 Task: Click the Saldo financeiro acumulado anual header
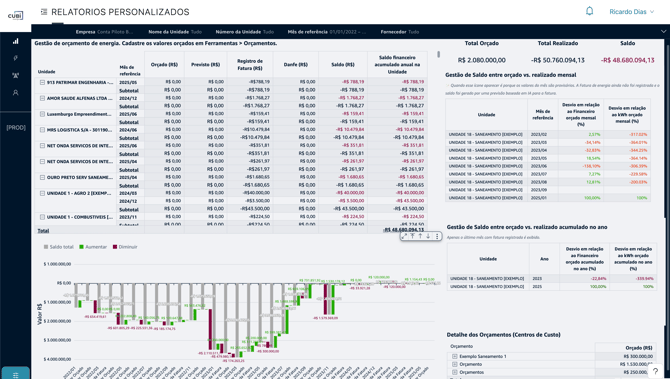point(397,65)
